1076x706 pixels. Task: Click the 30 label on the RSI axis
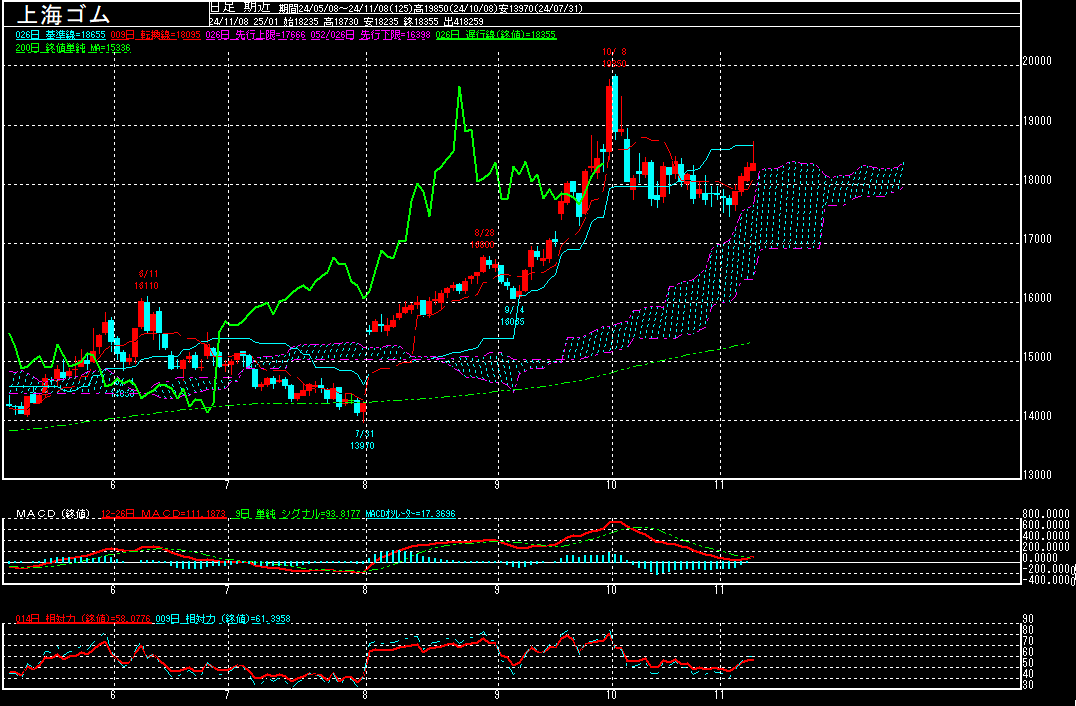[x=1028, y=685]
